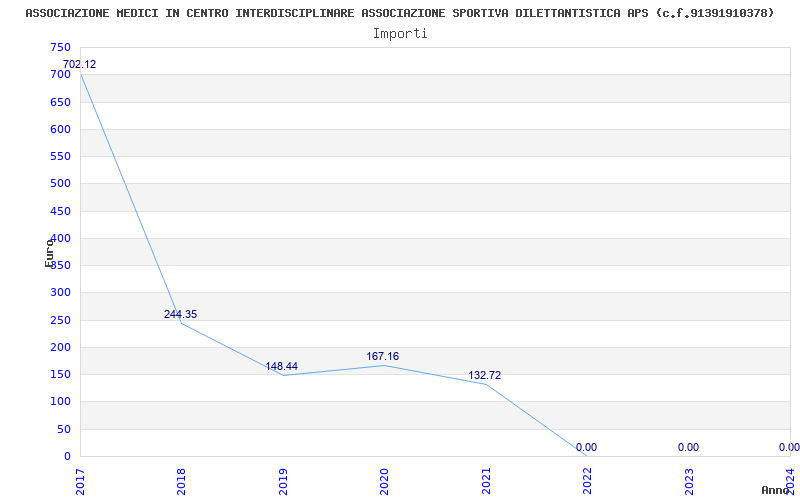
Task: Select the 132.72 data label
Action: [485, 376]
